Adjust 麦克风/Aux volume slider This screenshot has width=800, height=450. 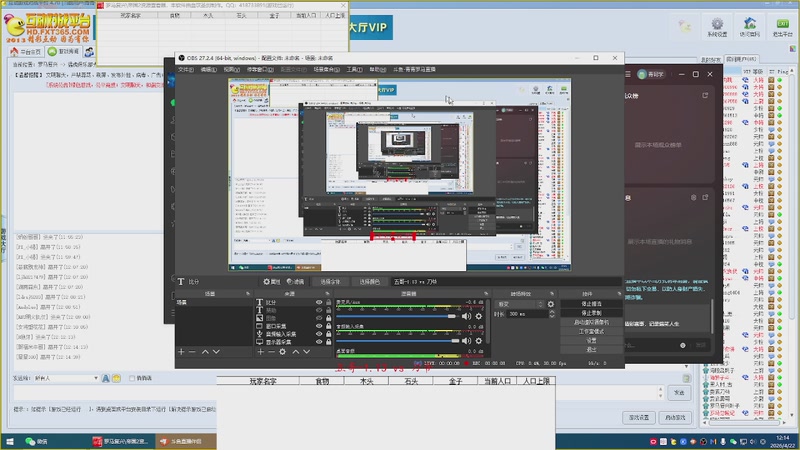tap(397, 316)
